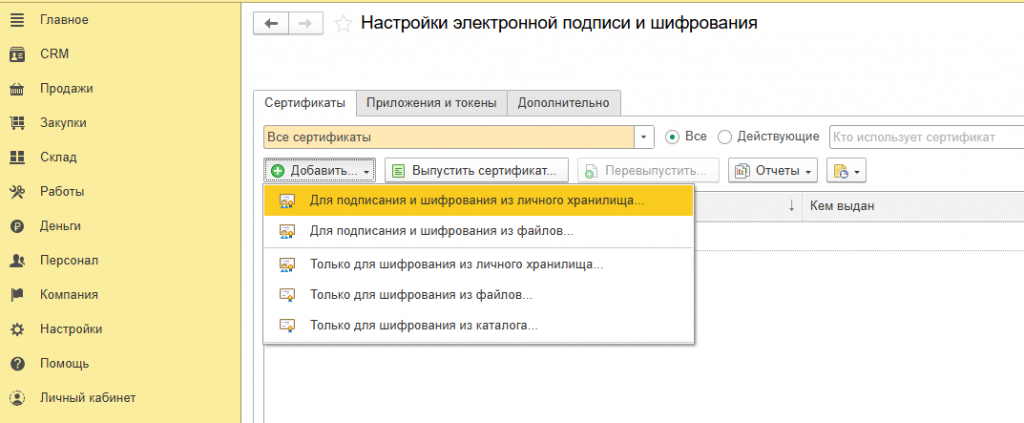Open the Отчеты dropdown menu

pos(773,171)
